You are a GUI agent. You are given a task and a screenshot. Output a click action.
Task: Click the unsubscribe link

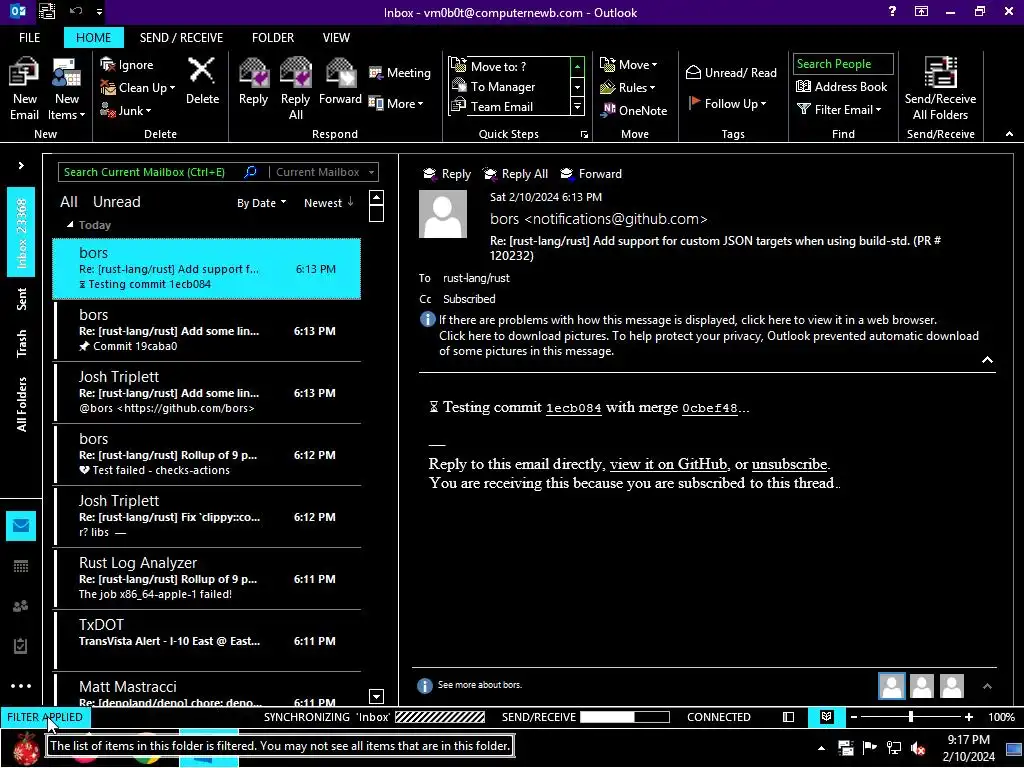pos(789,464)
